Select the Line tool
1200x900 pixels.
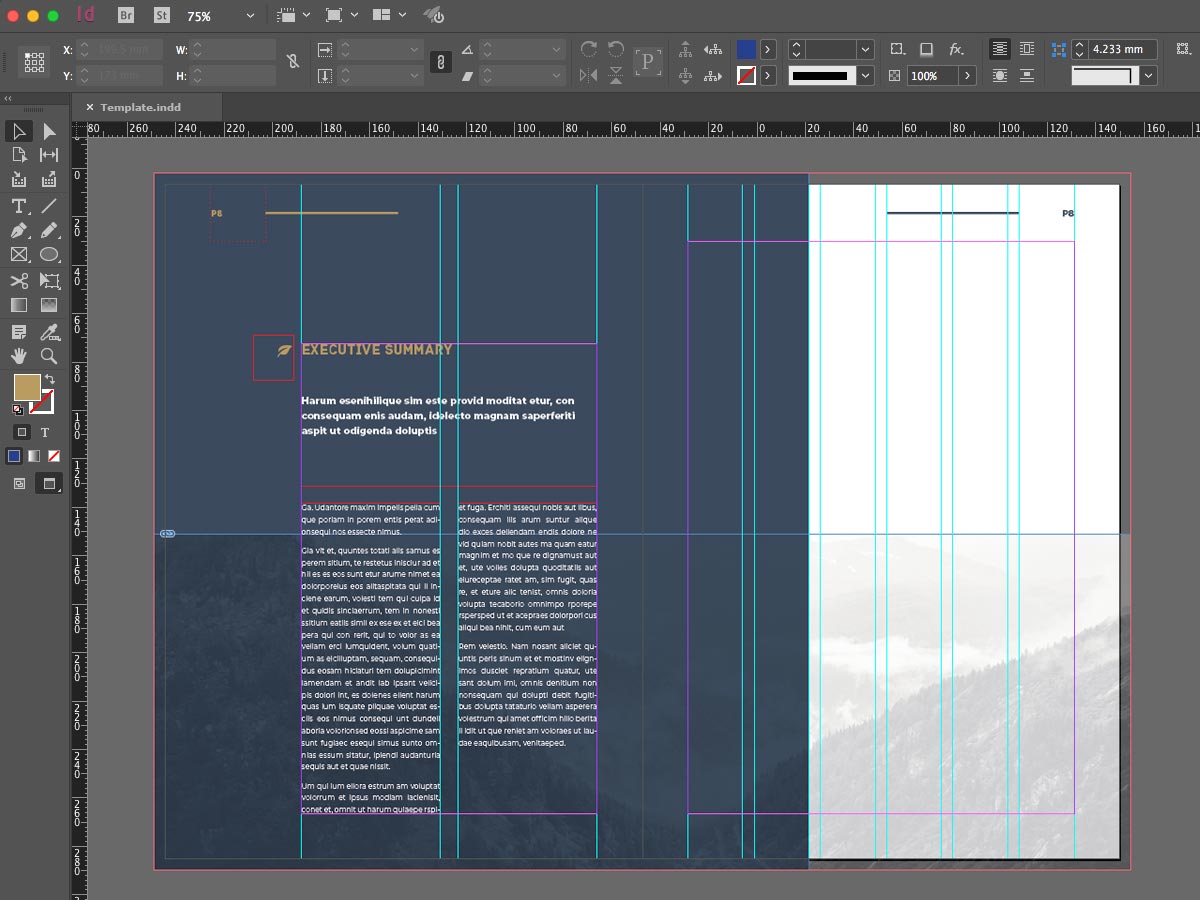(49, 206)
